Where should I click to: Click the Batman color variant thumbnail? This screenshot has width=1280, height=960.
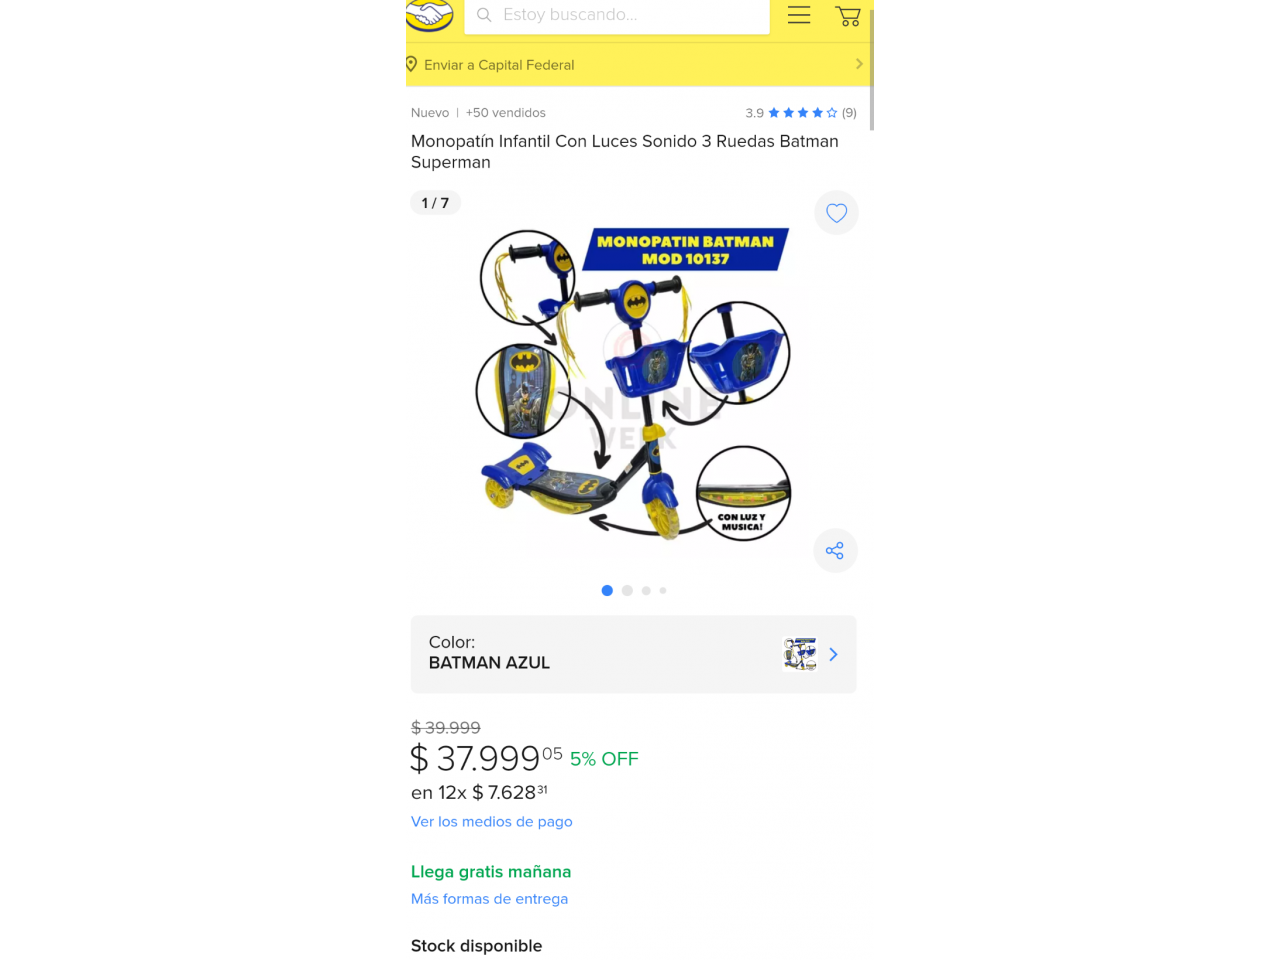tap(800, 654)
